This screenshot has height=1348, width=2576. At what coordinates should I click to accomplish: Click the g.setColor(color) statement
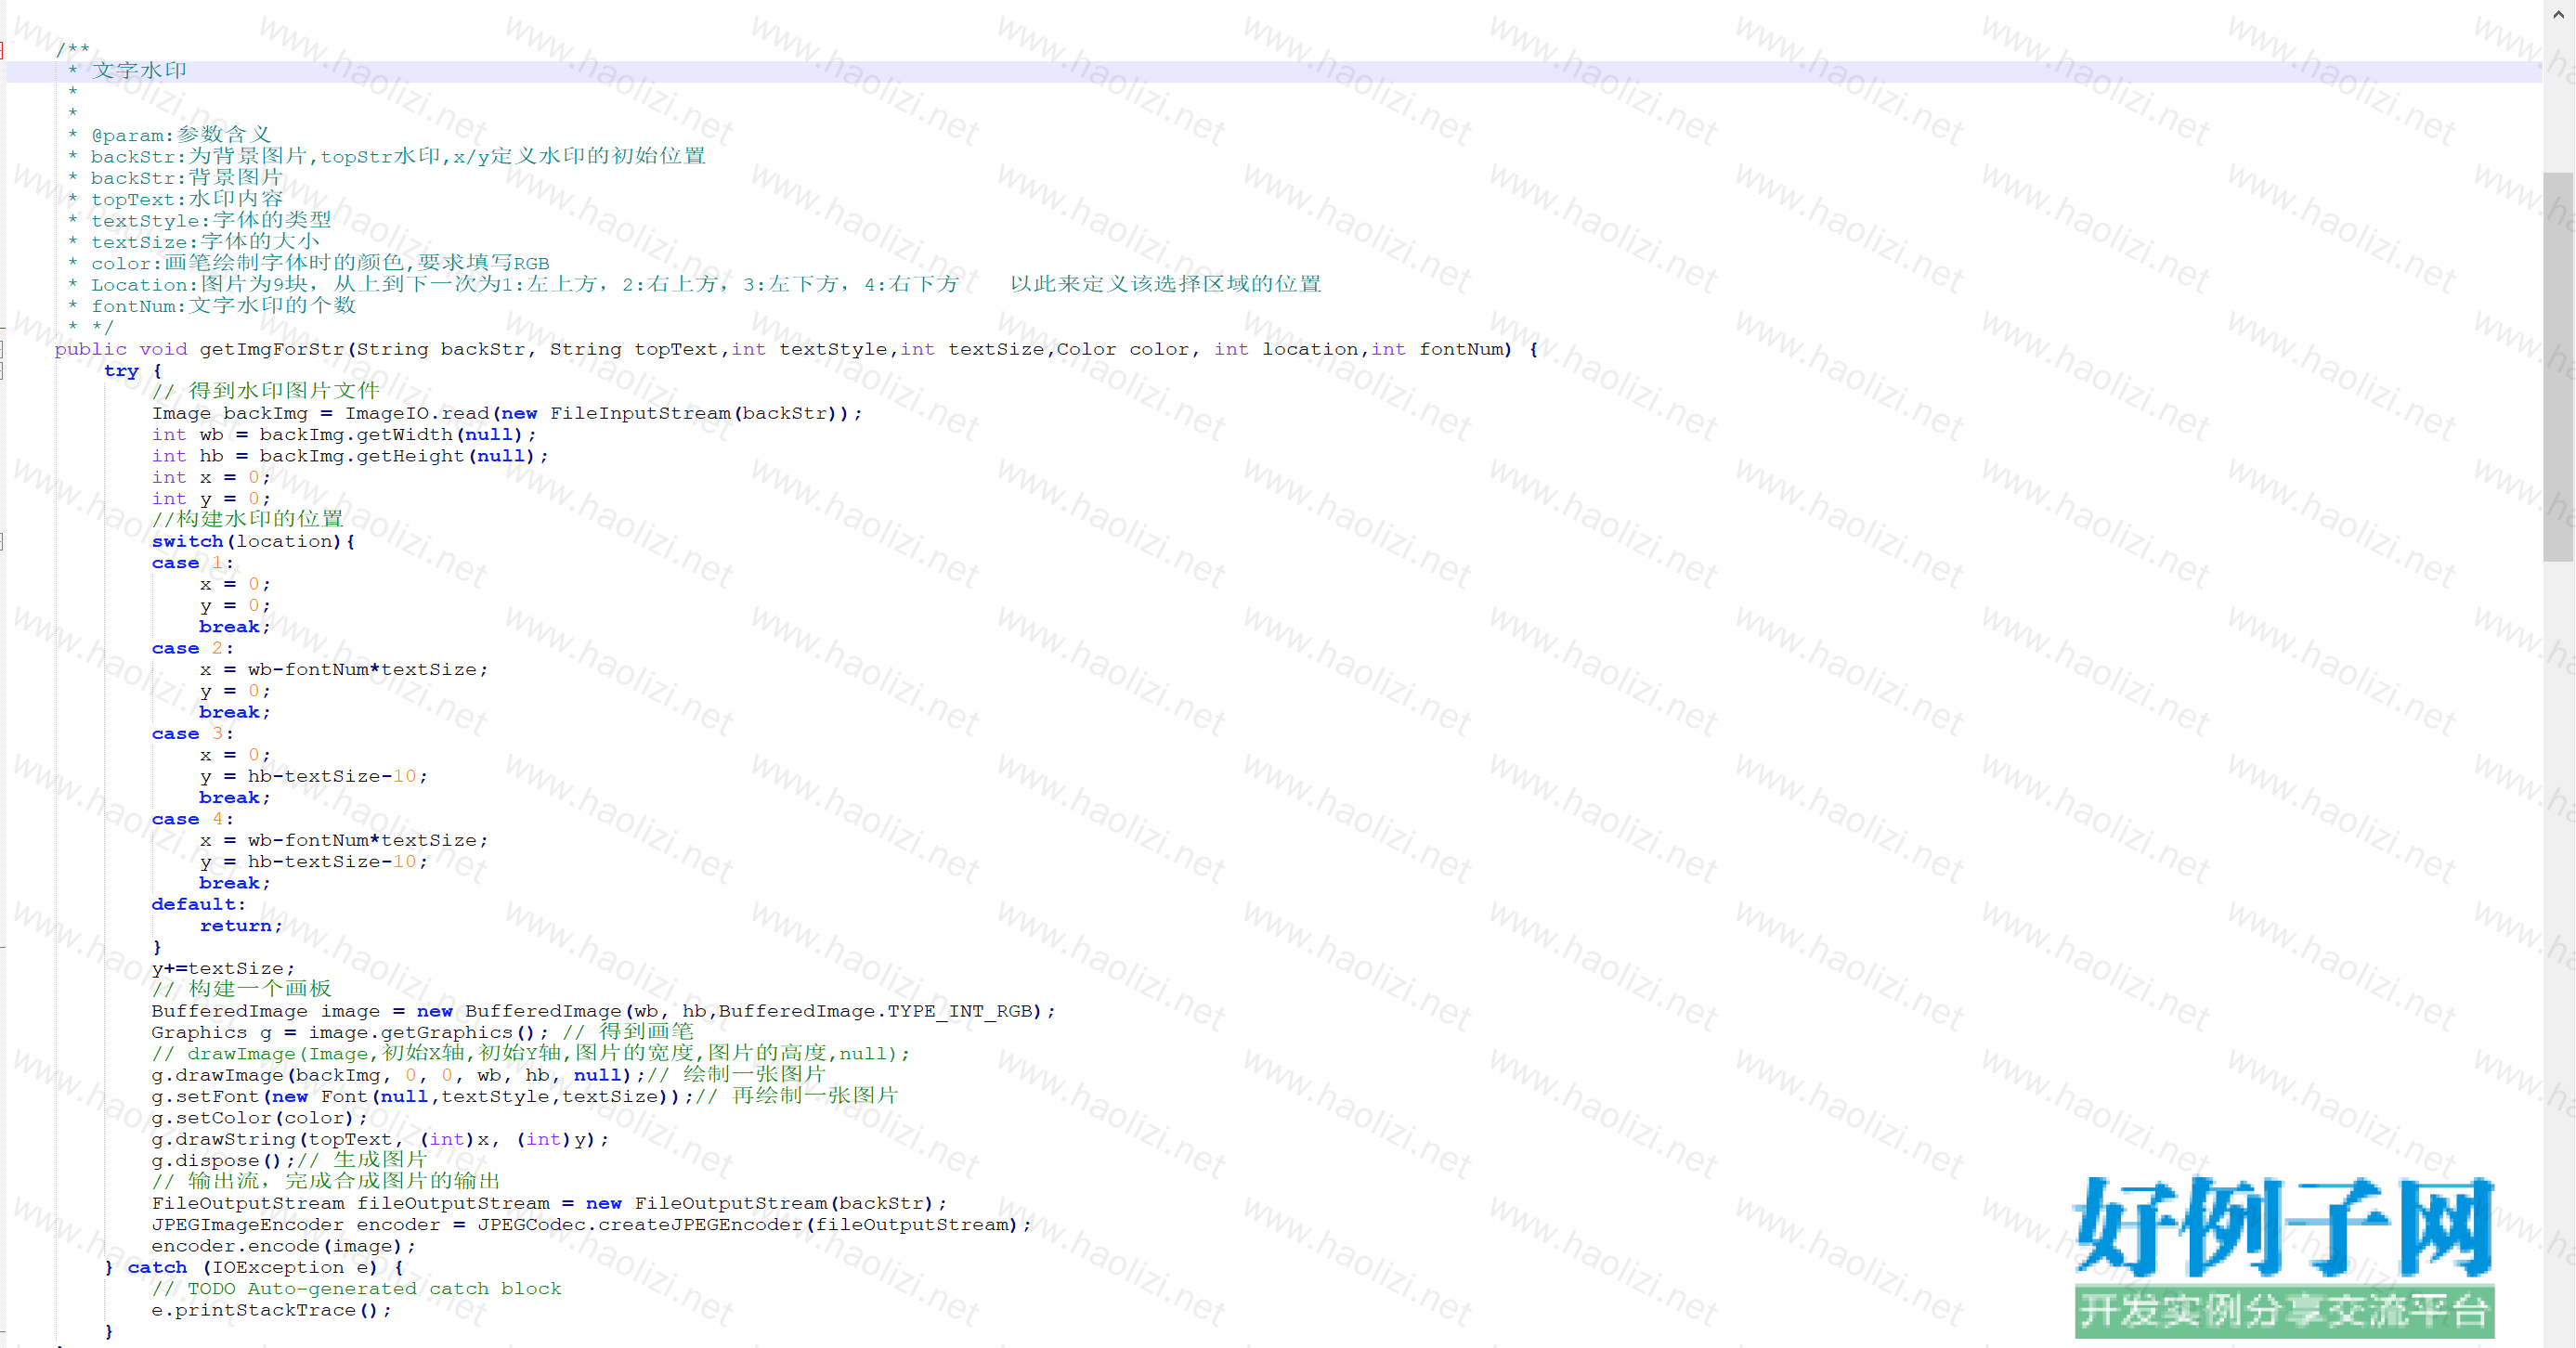[258, 1118]
